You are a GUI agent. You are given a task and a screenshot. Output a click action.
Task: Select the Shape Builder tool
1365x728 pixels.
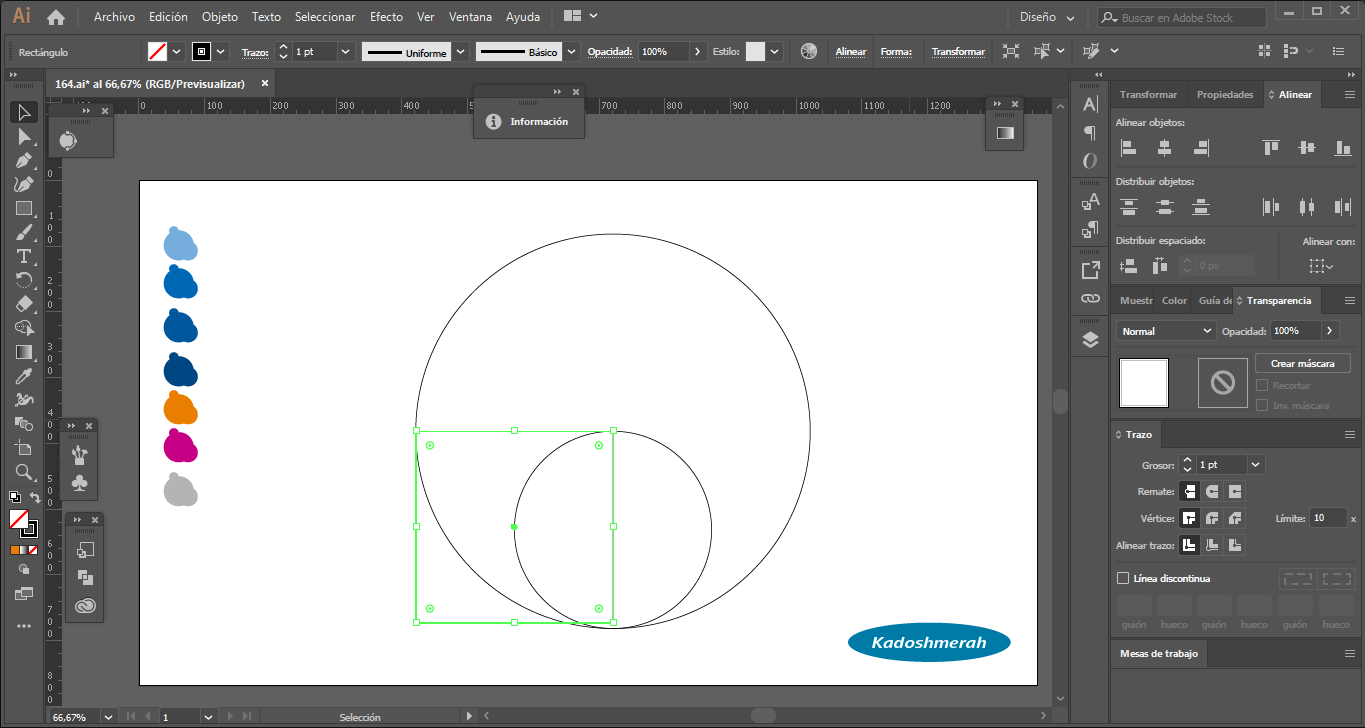pos(25,328)
